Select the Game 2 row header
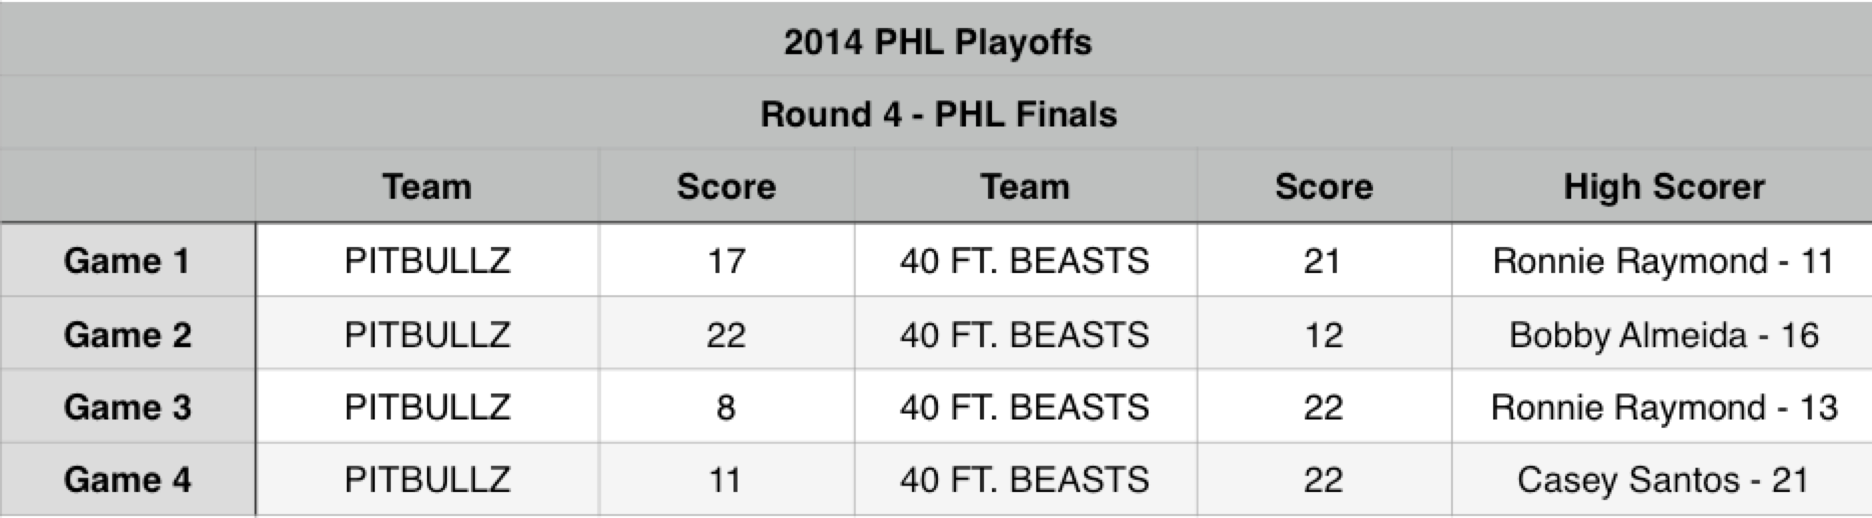 pyautogui.click(x=127, y=334)
